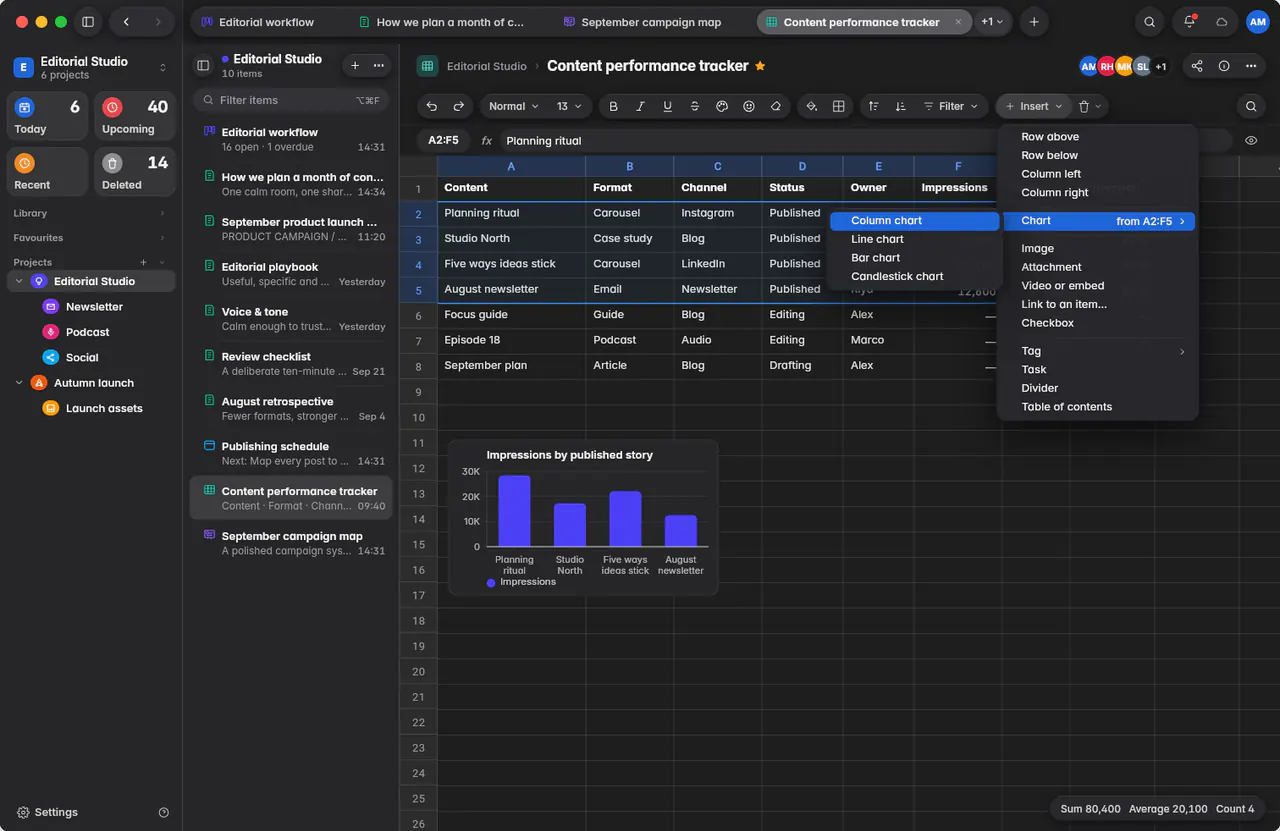Open the share options
The height and width of the screenshot is (831, 1280).
(1197, 66)
